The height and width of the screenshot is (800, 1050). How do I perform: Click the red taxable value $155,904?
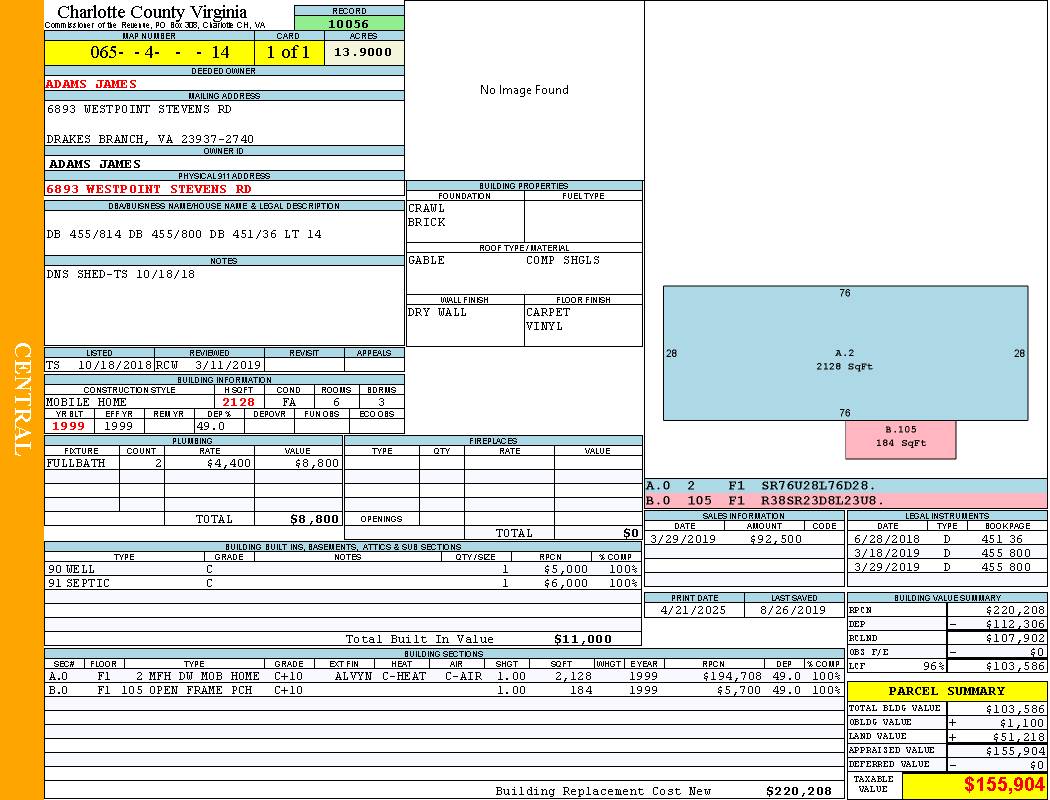click(x=1004, y=785)
